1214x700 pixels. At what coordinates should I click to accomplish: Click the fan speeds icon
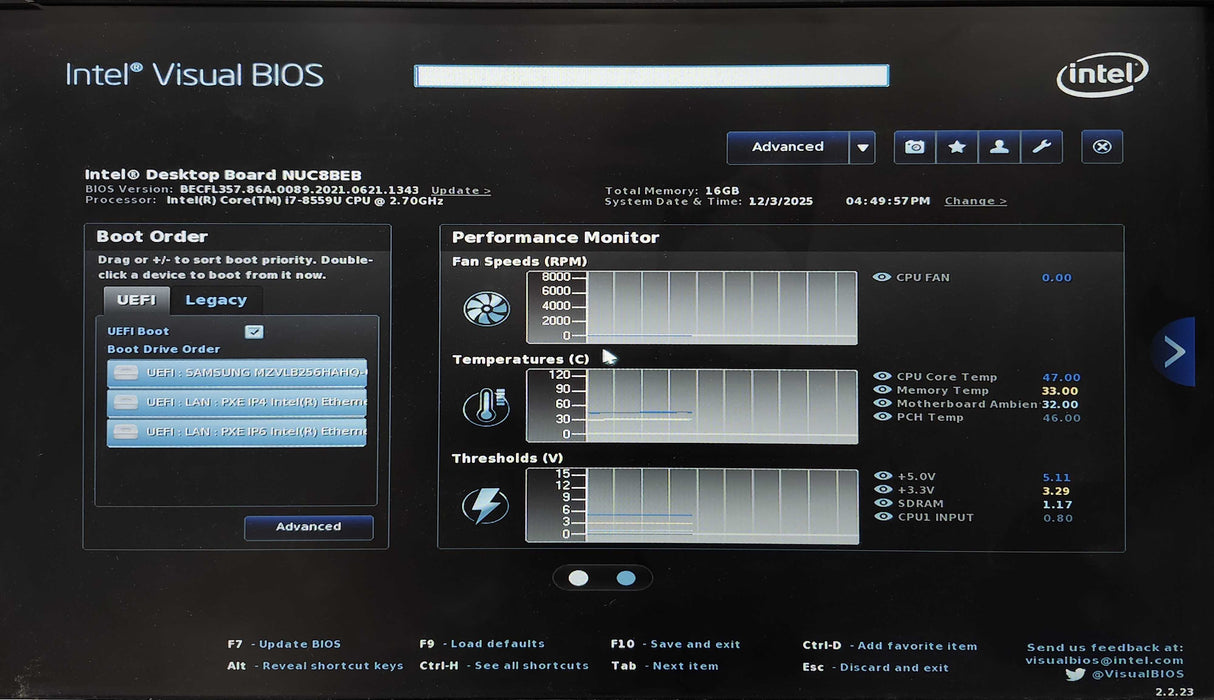tap(486, 308)
